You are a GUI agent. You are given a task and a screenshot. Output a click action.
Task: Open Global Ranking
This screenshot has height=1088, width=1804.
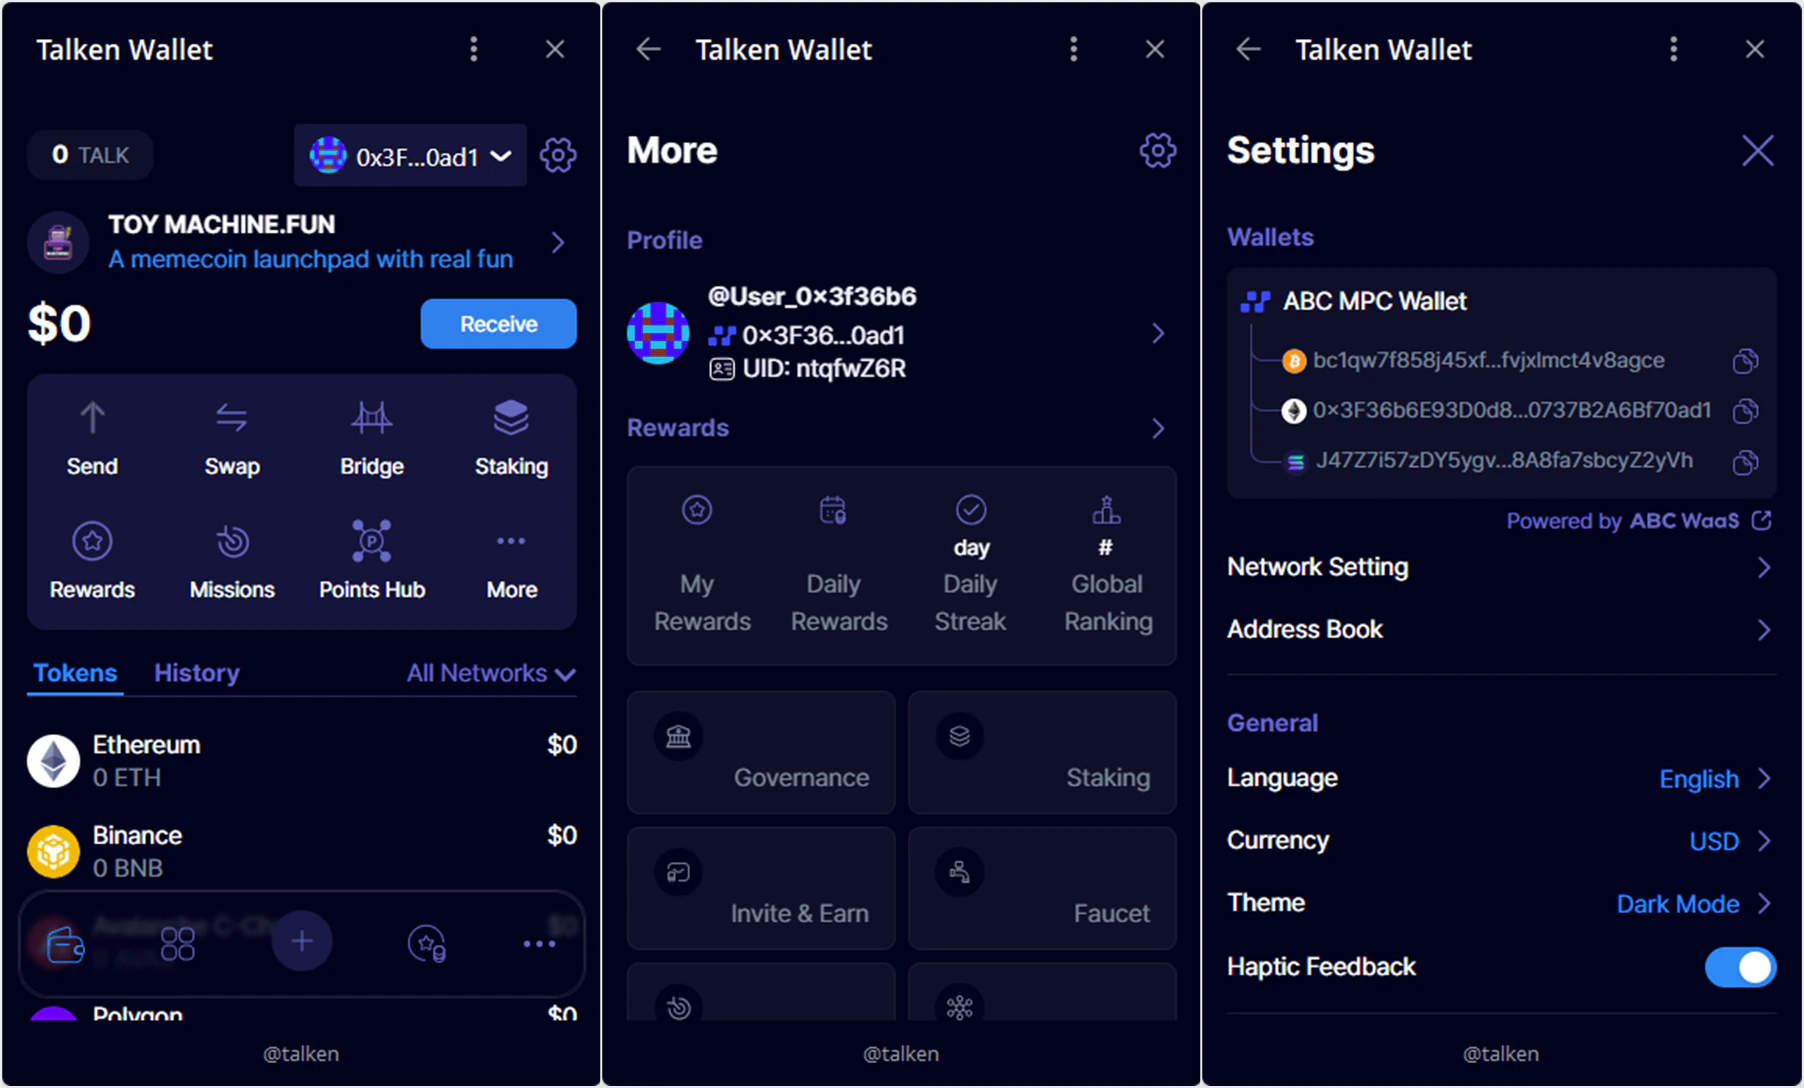point(1107,565)
